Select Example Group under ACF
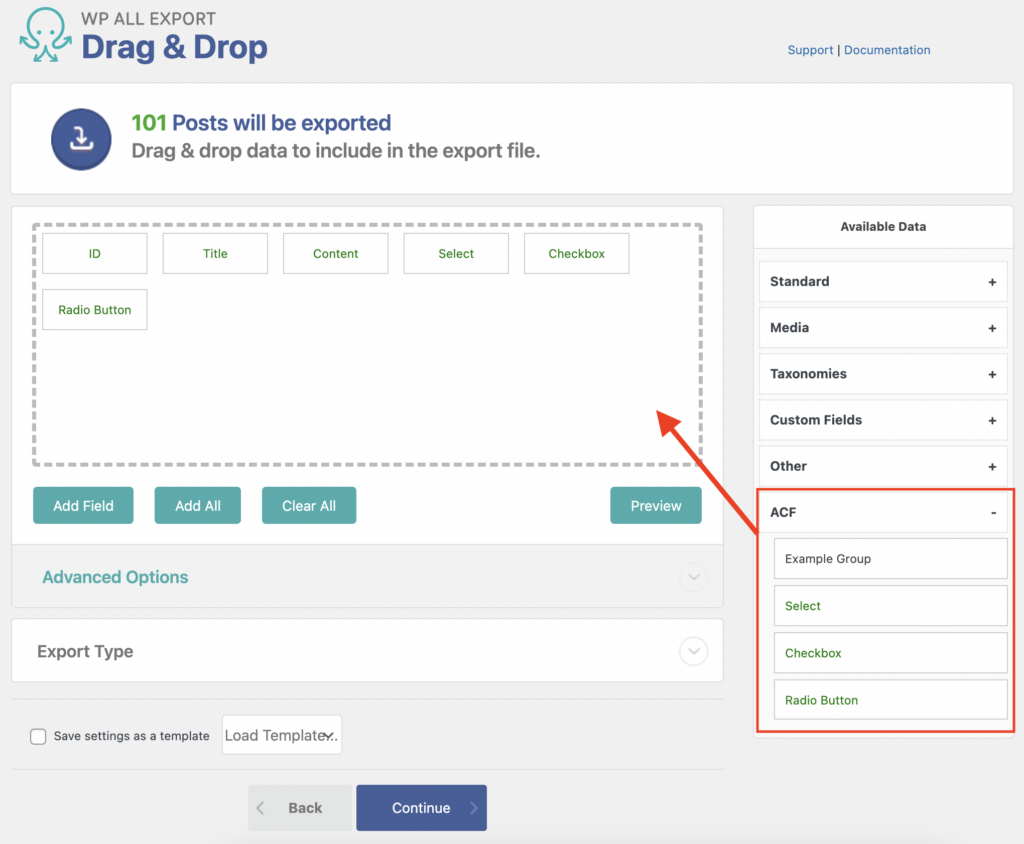1024x844 pixels. 889,558
